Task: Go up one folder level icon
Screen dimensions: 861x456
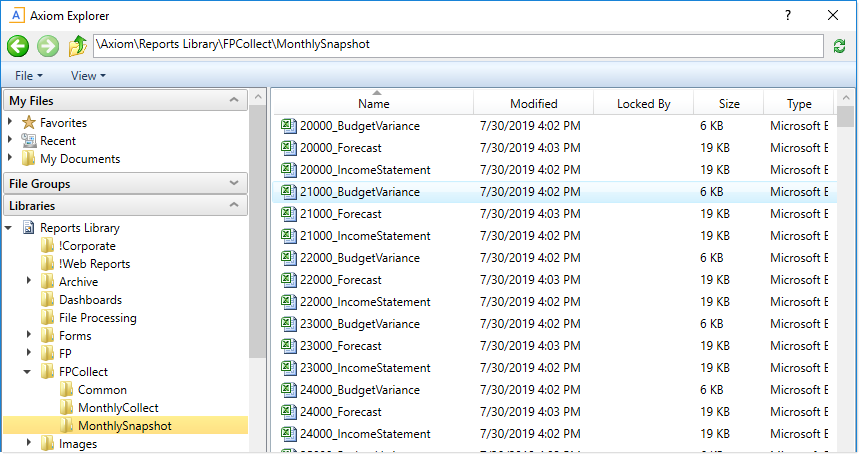Action: click(78, 46)
